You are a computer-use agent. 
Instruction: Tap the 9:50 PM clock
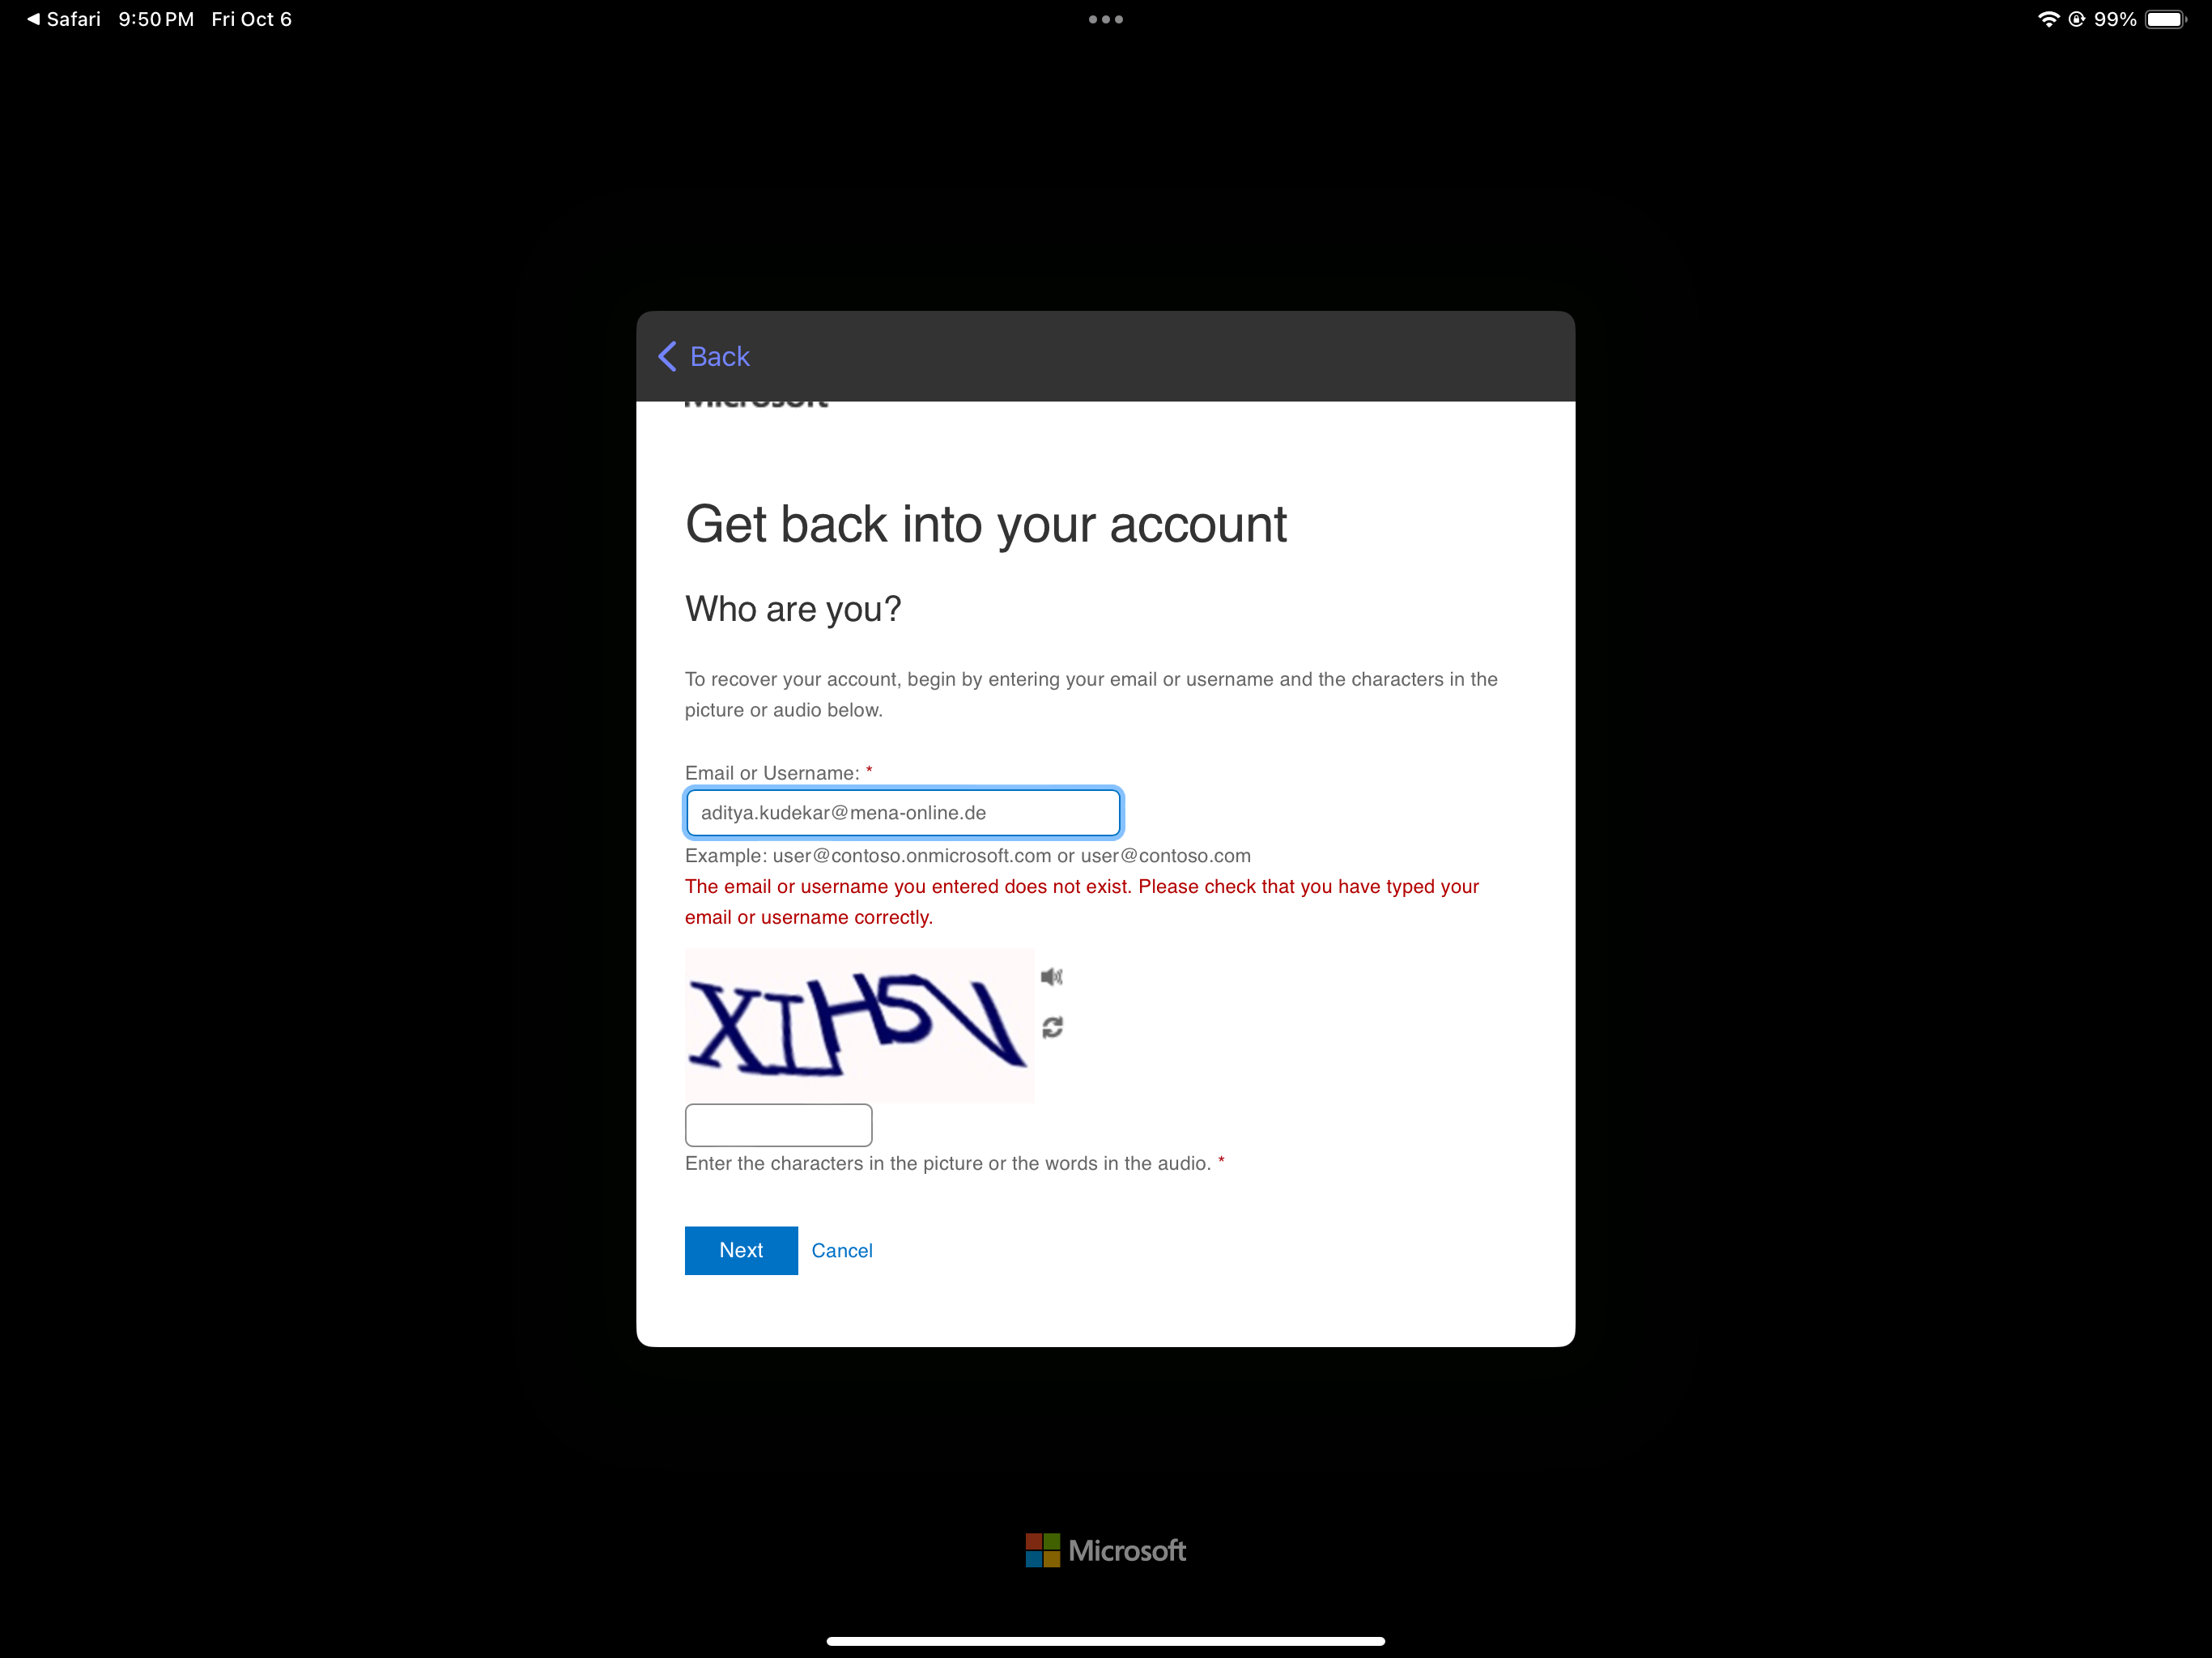tap(156, 19)
